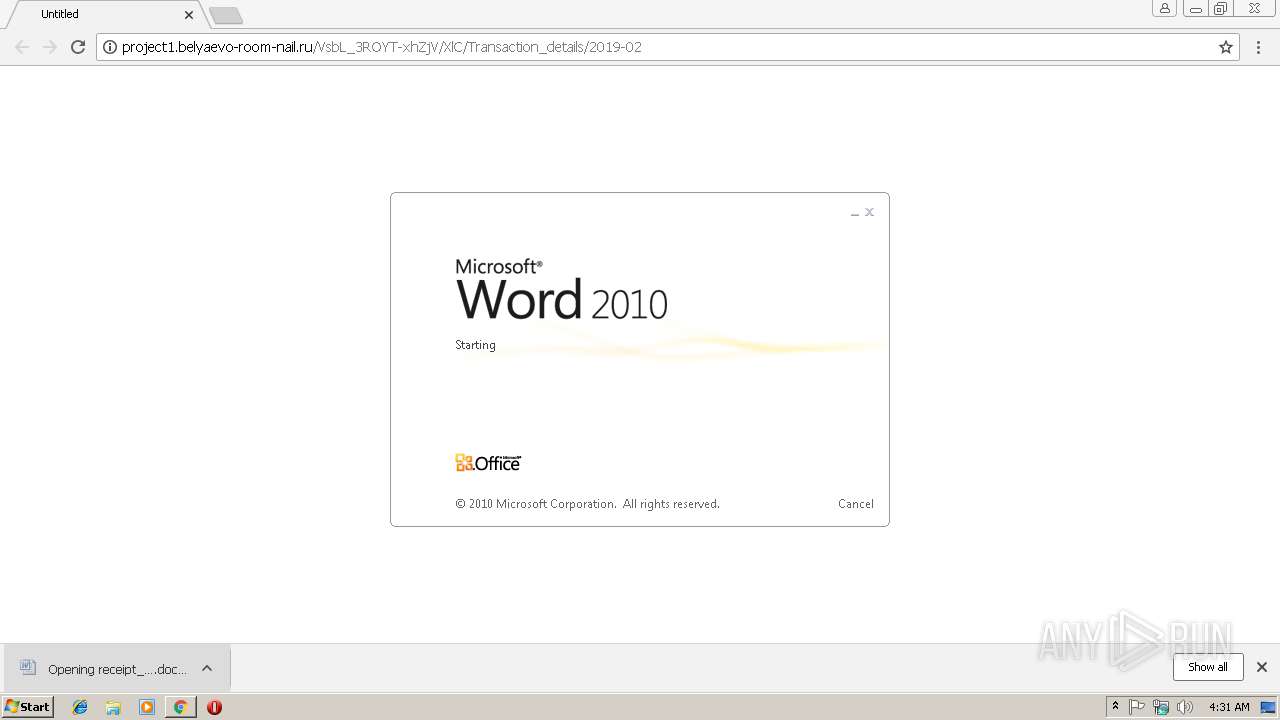
Task: Open Chrome's three-dot menu
Action: click(x=1258, y=47)
